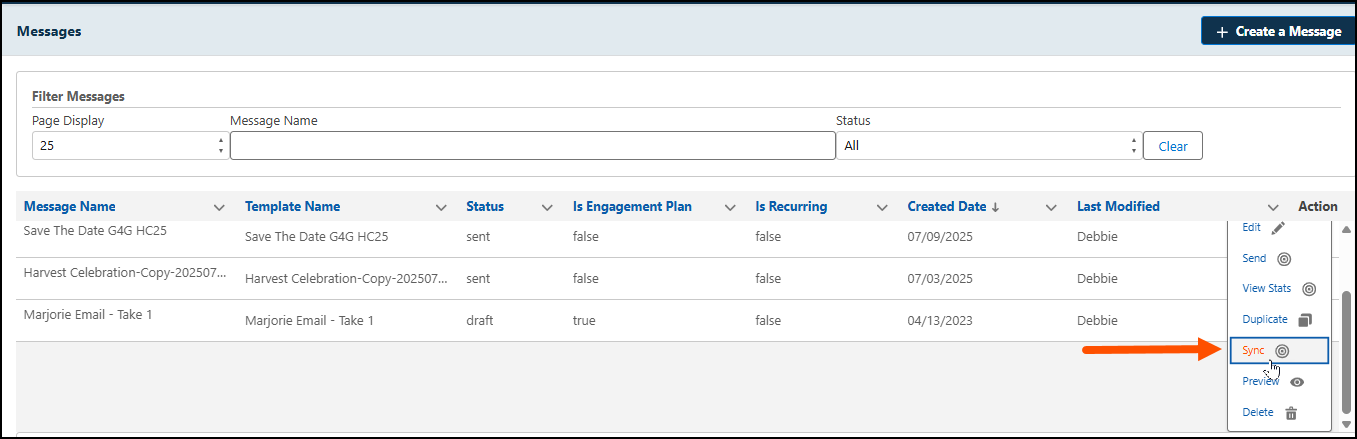The height and width of the screenshot is (439, 1357).
Task: Choose Send from the action menu
Action: (x=1254, y=258)
